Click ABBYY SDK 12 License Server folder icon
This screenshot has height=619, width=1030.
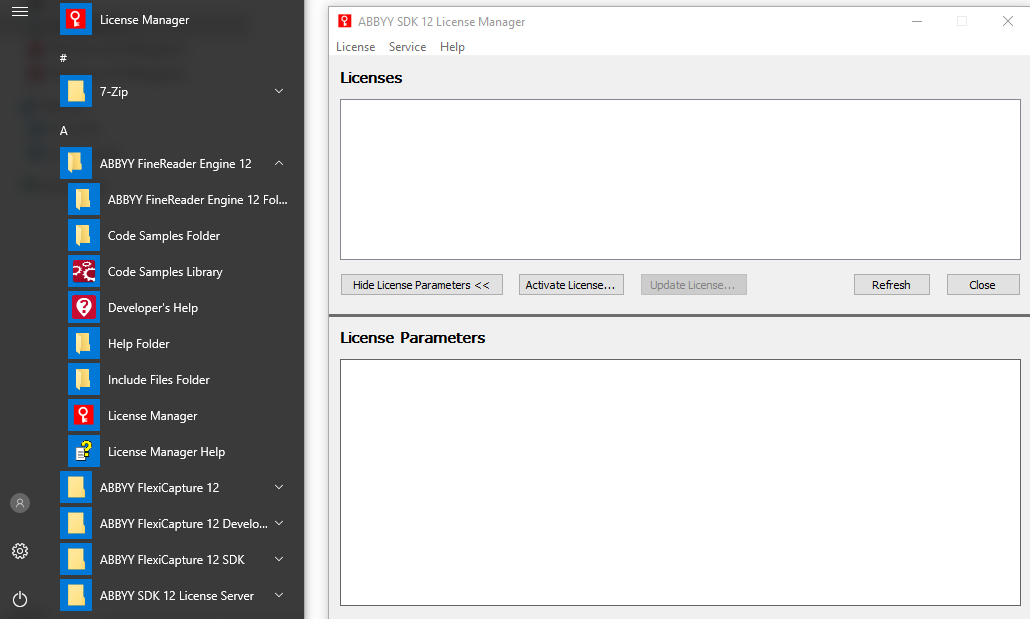[76, 595]
